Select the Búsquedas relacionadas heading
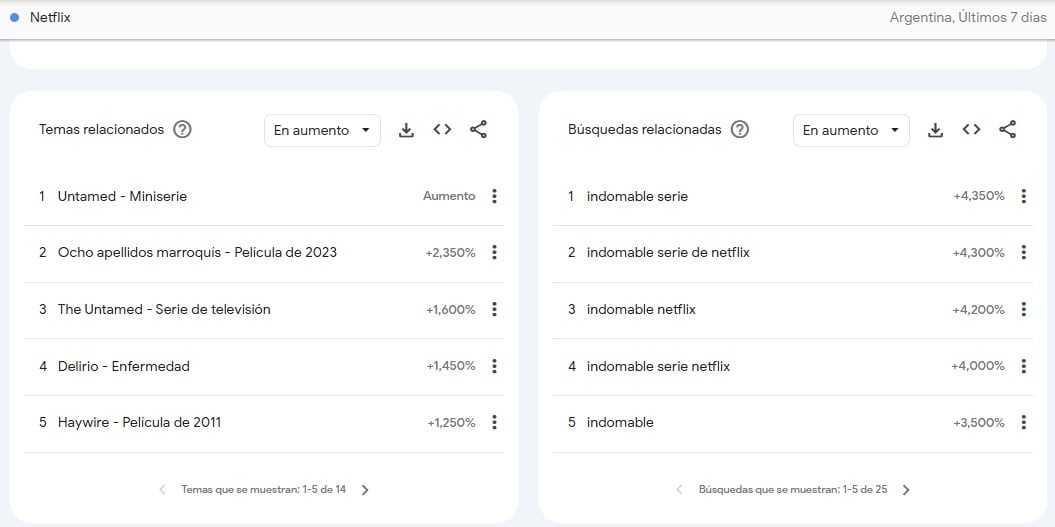 [645, 129]
